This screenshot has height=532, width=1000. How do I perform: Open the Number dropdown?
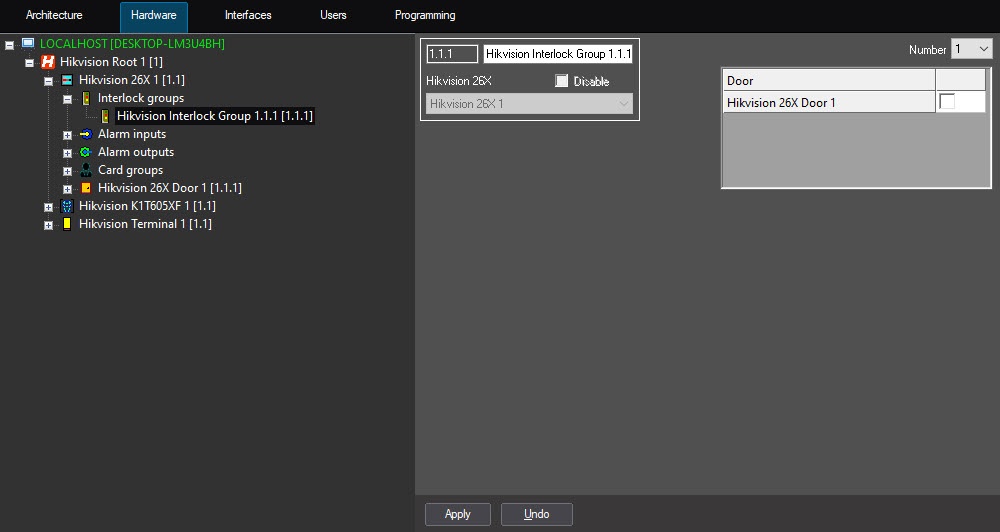tap(971, 49)
